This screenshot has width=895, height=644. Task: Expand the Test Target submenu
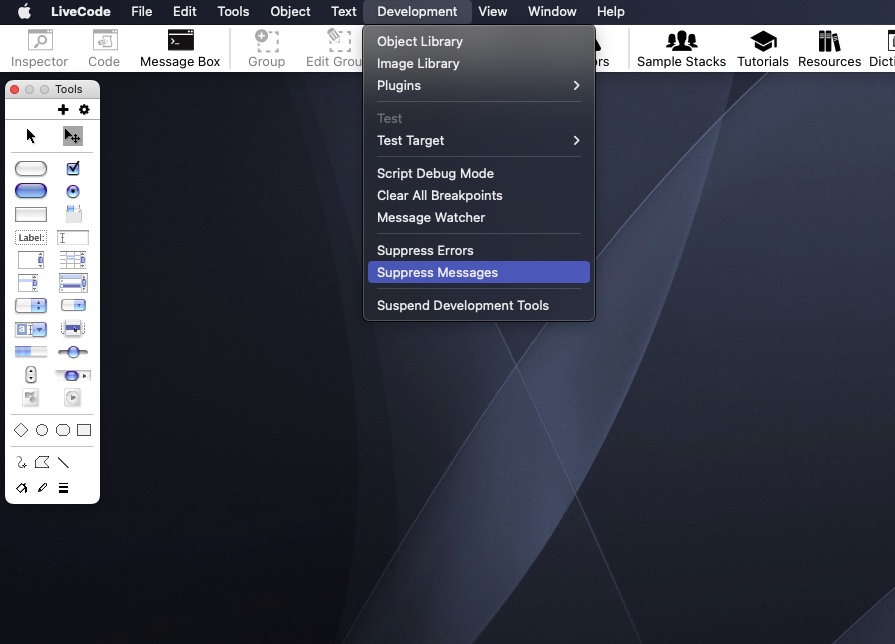[478, 140]
